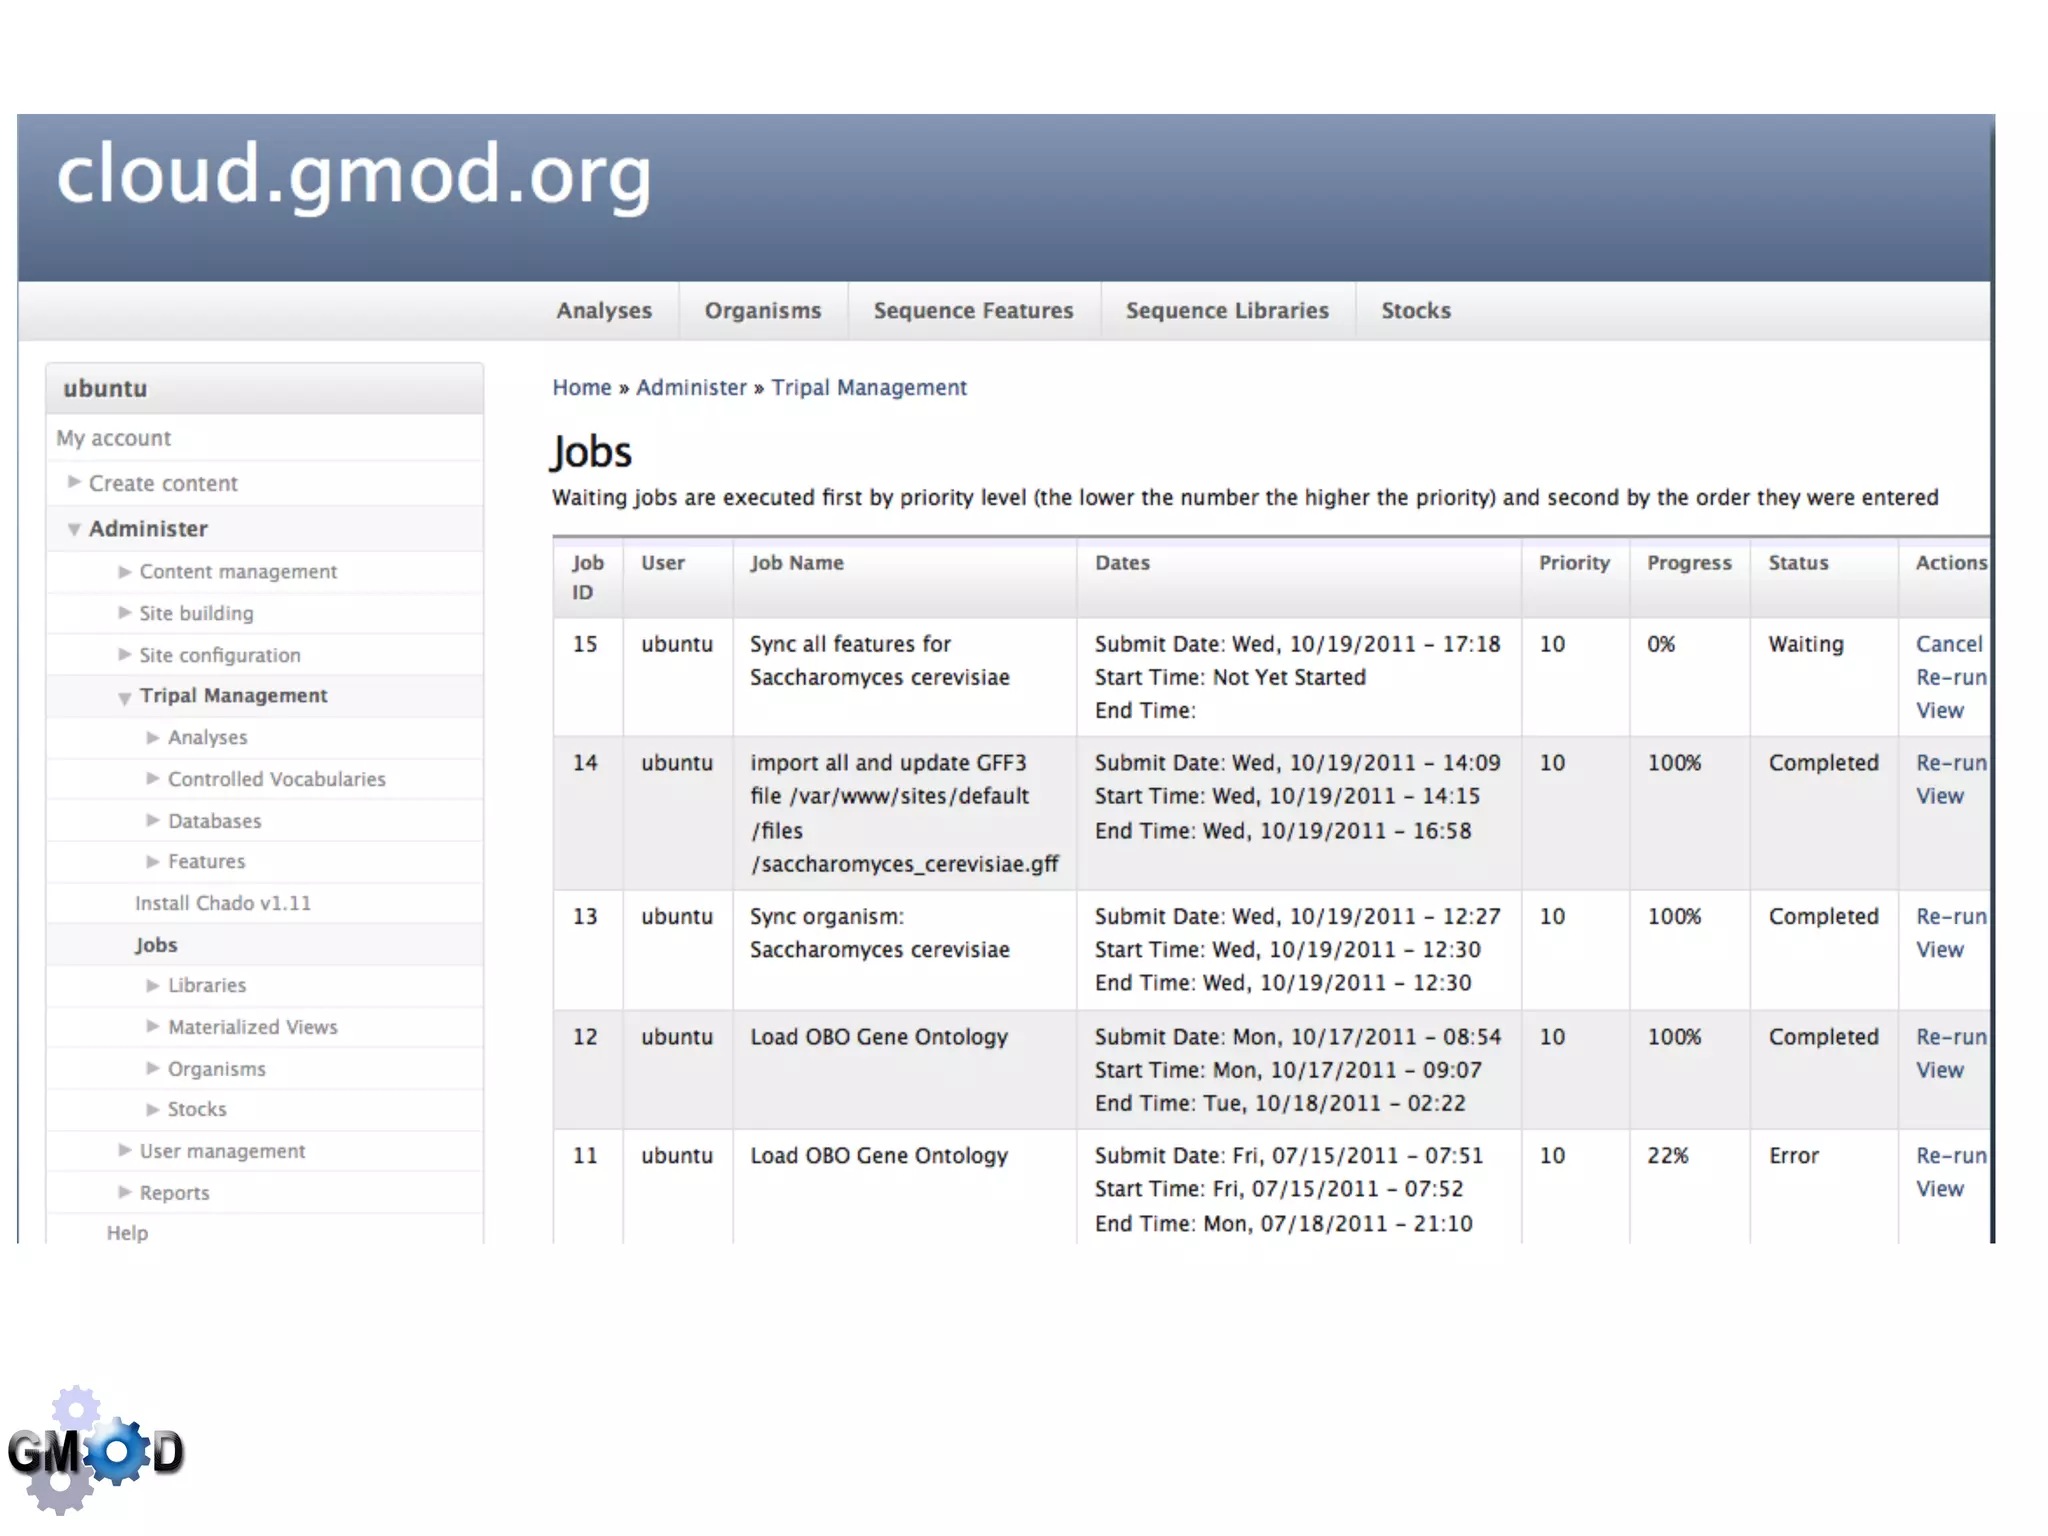Click the GMOD gear logo
Screen dimensions: 2048x1536
[x=95, y=1450]
